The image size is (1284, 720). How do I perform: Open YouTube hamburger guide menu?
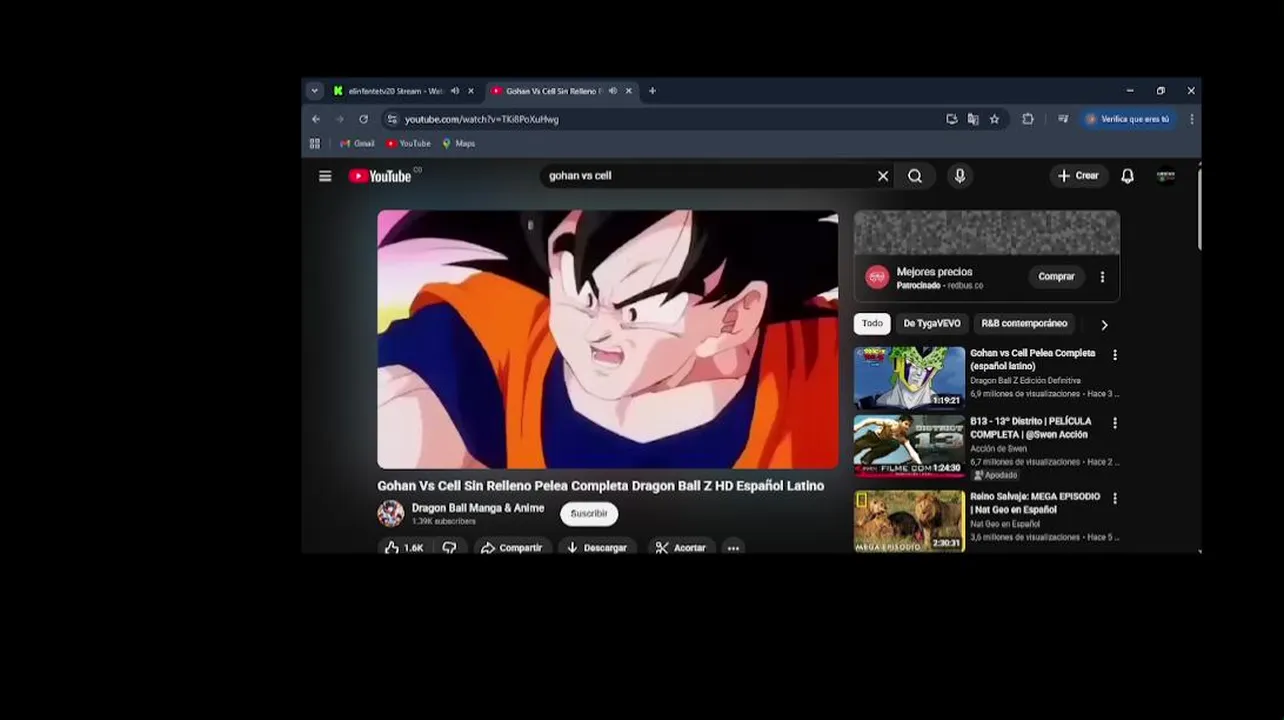[325, 176]
